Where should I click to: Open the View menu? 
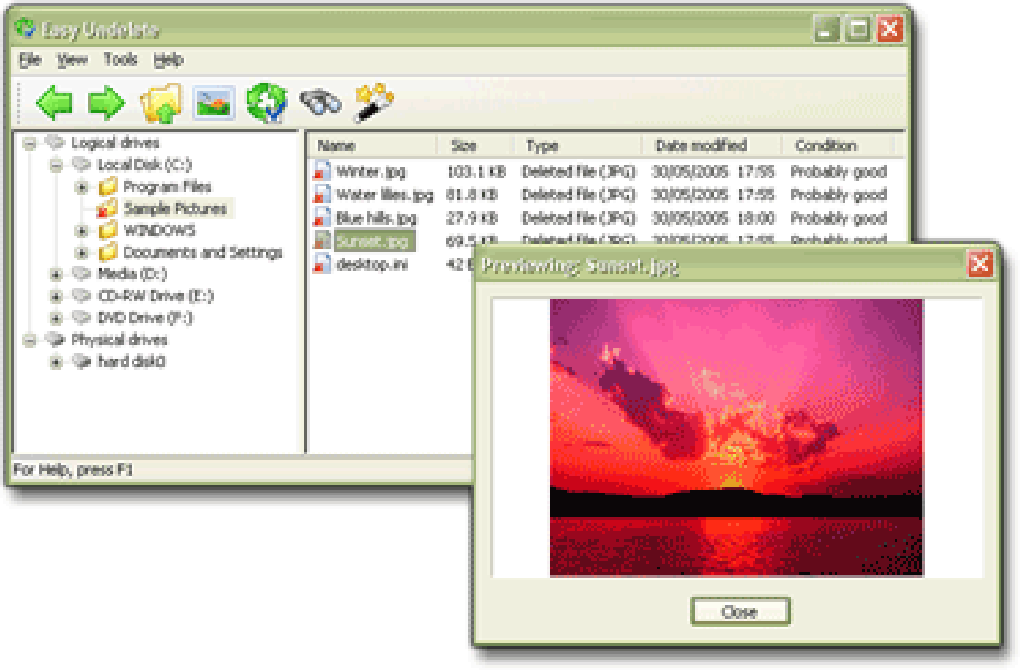point(72,60)
